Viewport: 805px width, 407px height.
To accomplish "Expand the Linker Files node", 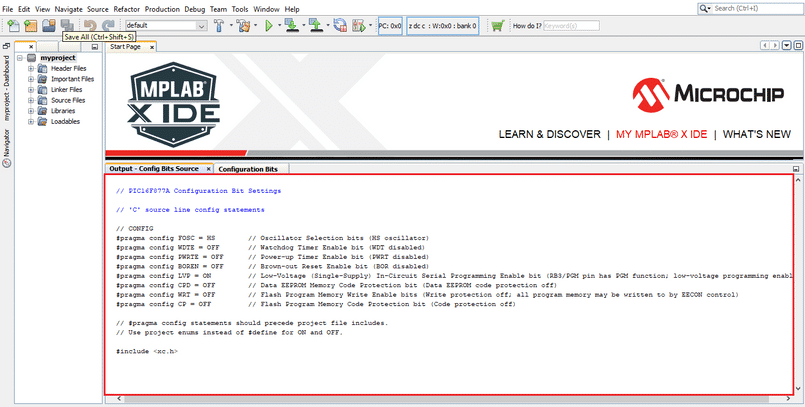I will 31,90.
